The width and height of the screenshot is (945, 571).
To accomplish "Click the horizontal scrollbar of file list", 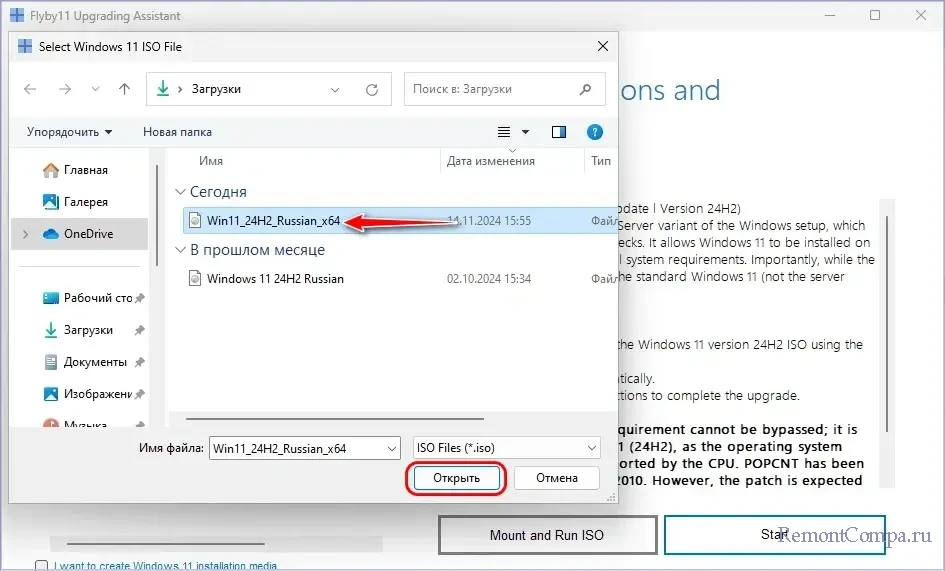I will [335, 418].
